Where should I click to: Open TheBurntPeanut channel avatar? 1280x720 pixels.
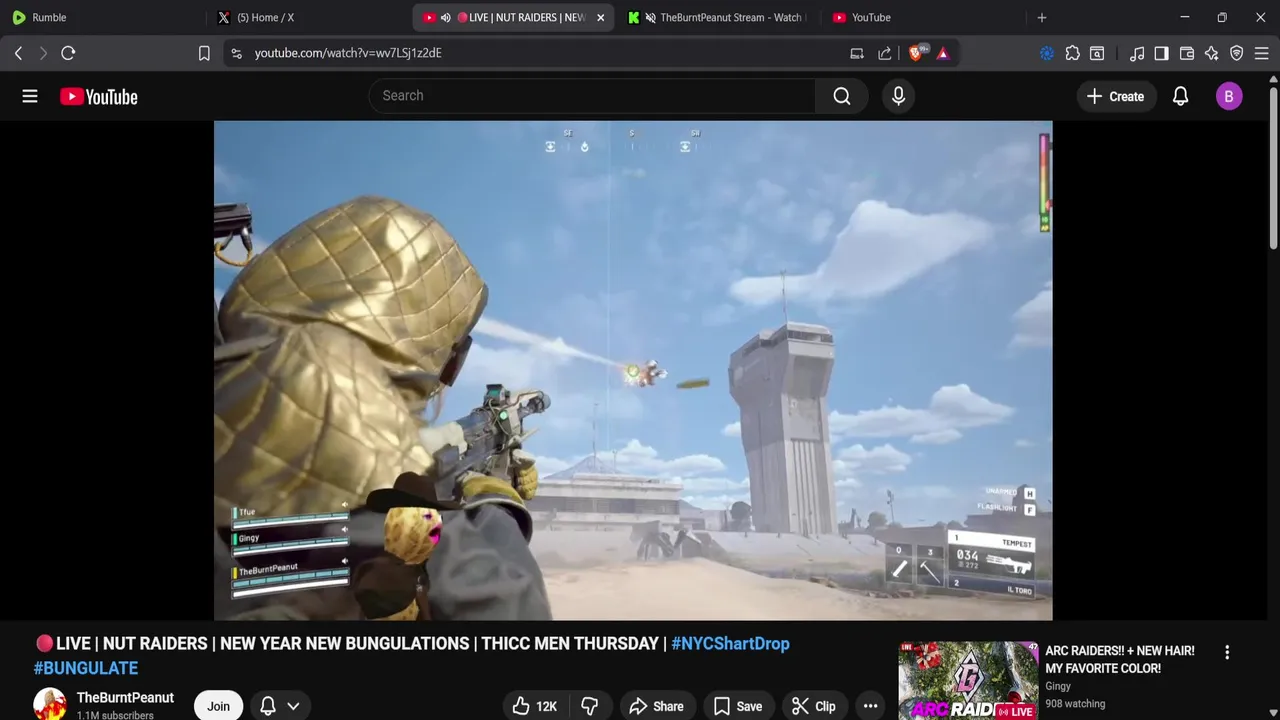(x=50, y=704)
